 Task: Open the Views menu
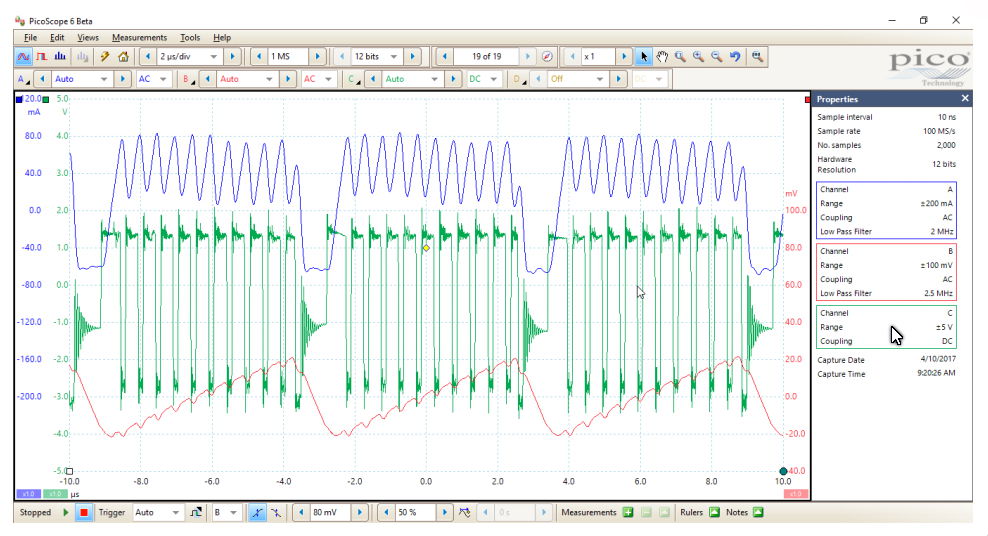pyautogui.click(x=88, y=38)
